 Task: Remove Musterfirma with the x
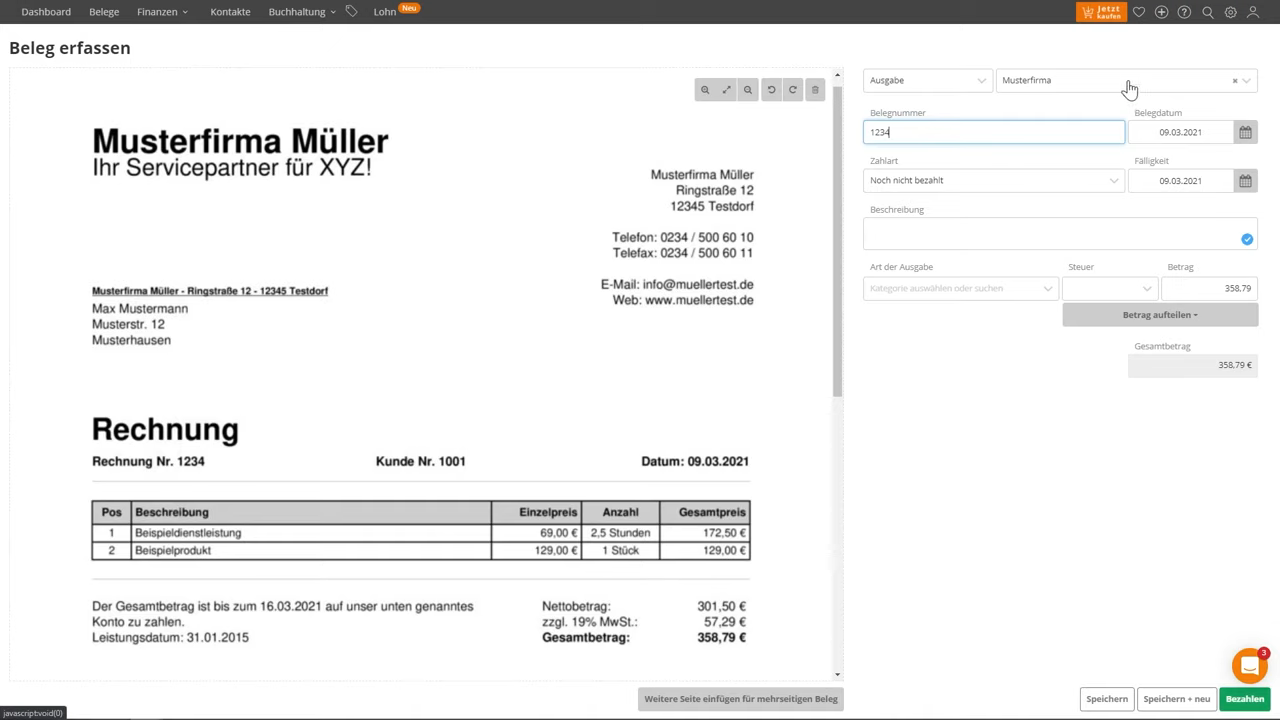(1234, 80)
